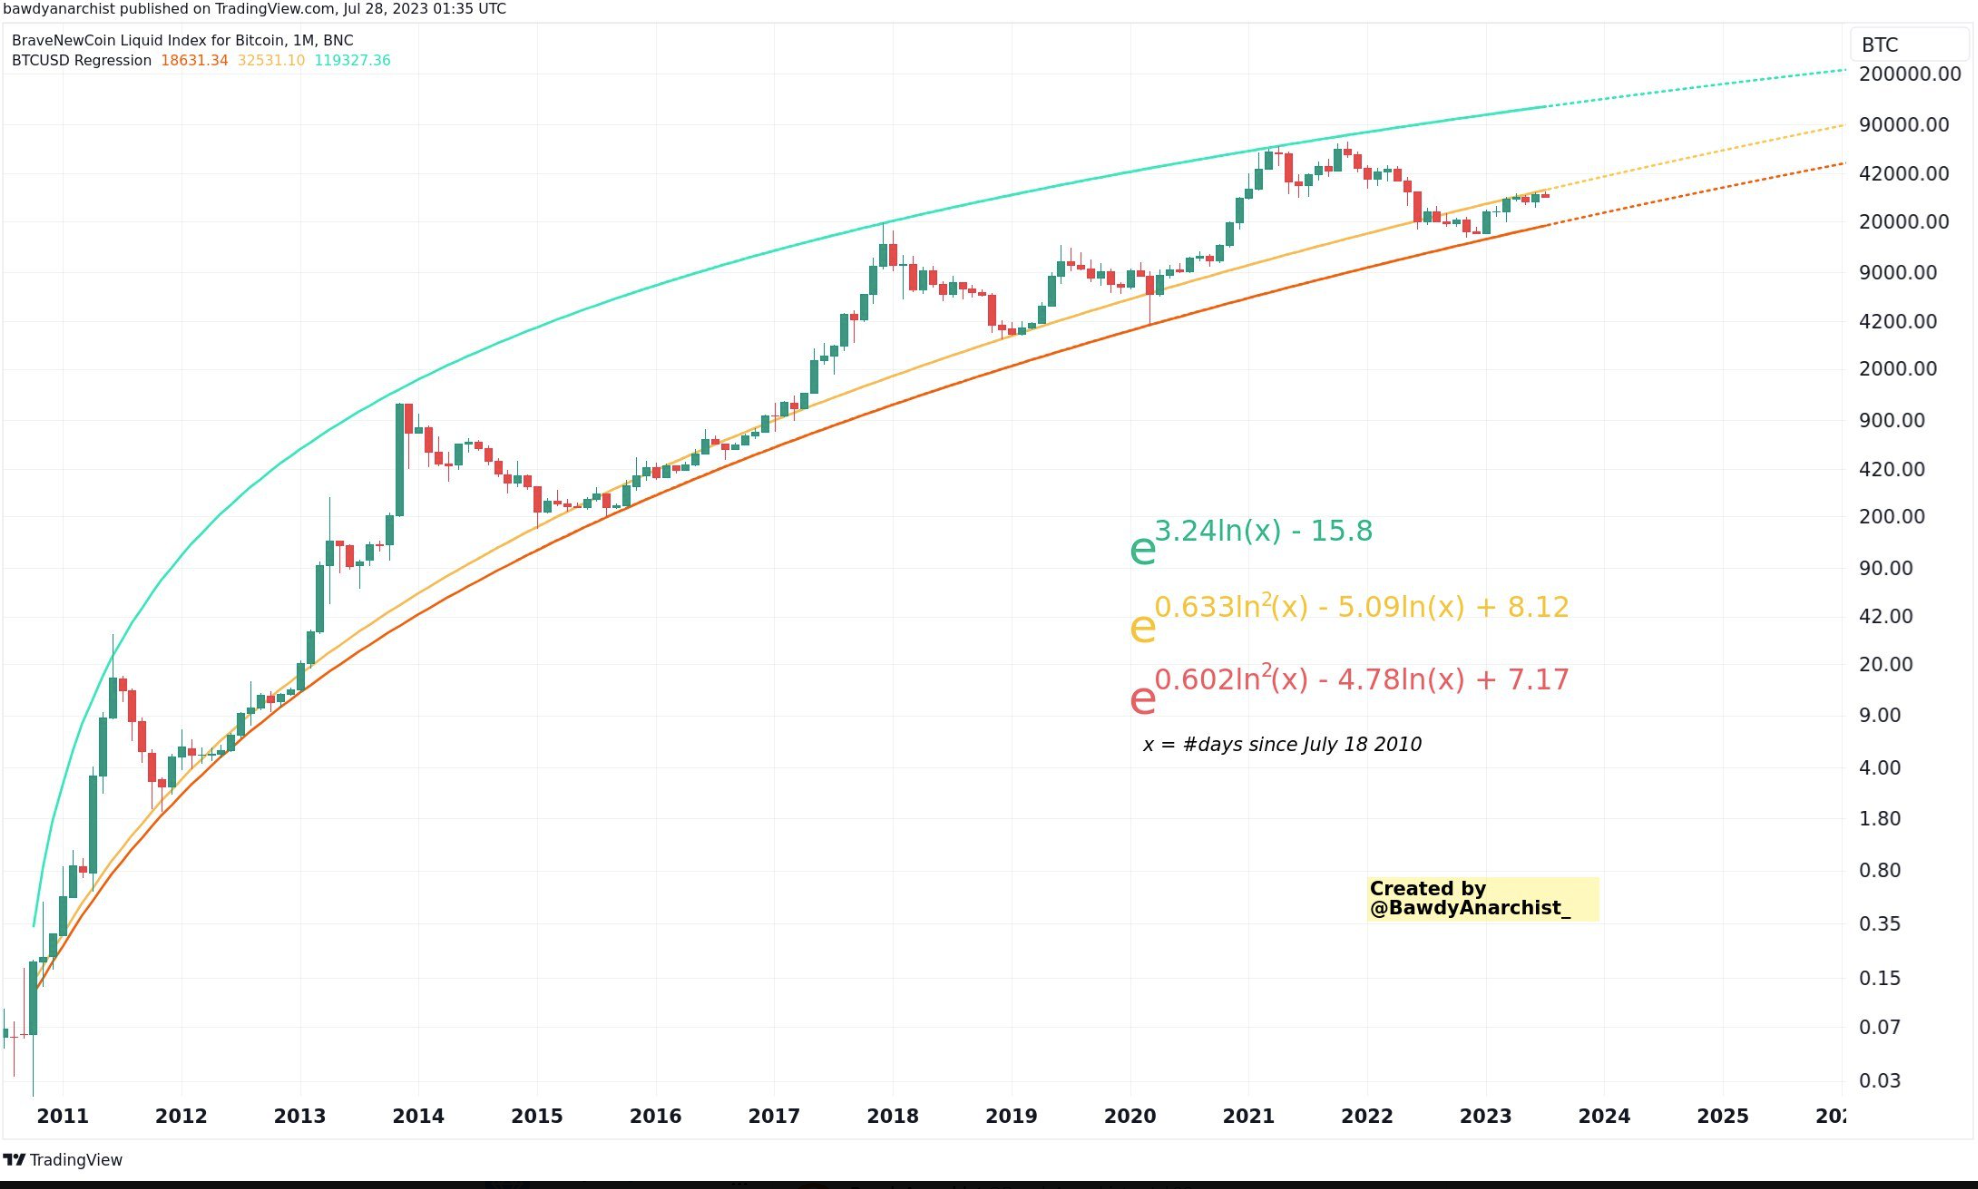This screenshot has height=1189, width=1978.
Task: Click the 420.00 price axis label
Action: coord(1891,470)
